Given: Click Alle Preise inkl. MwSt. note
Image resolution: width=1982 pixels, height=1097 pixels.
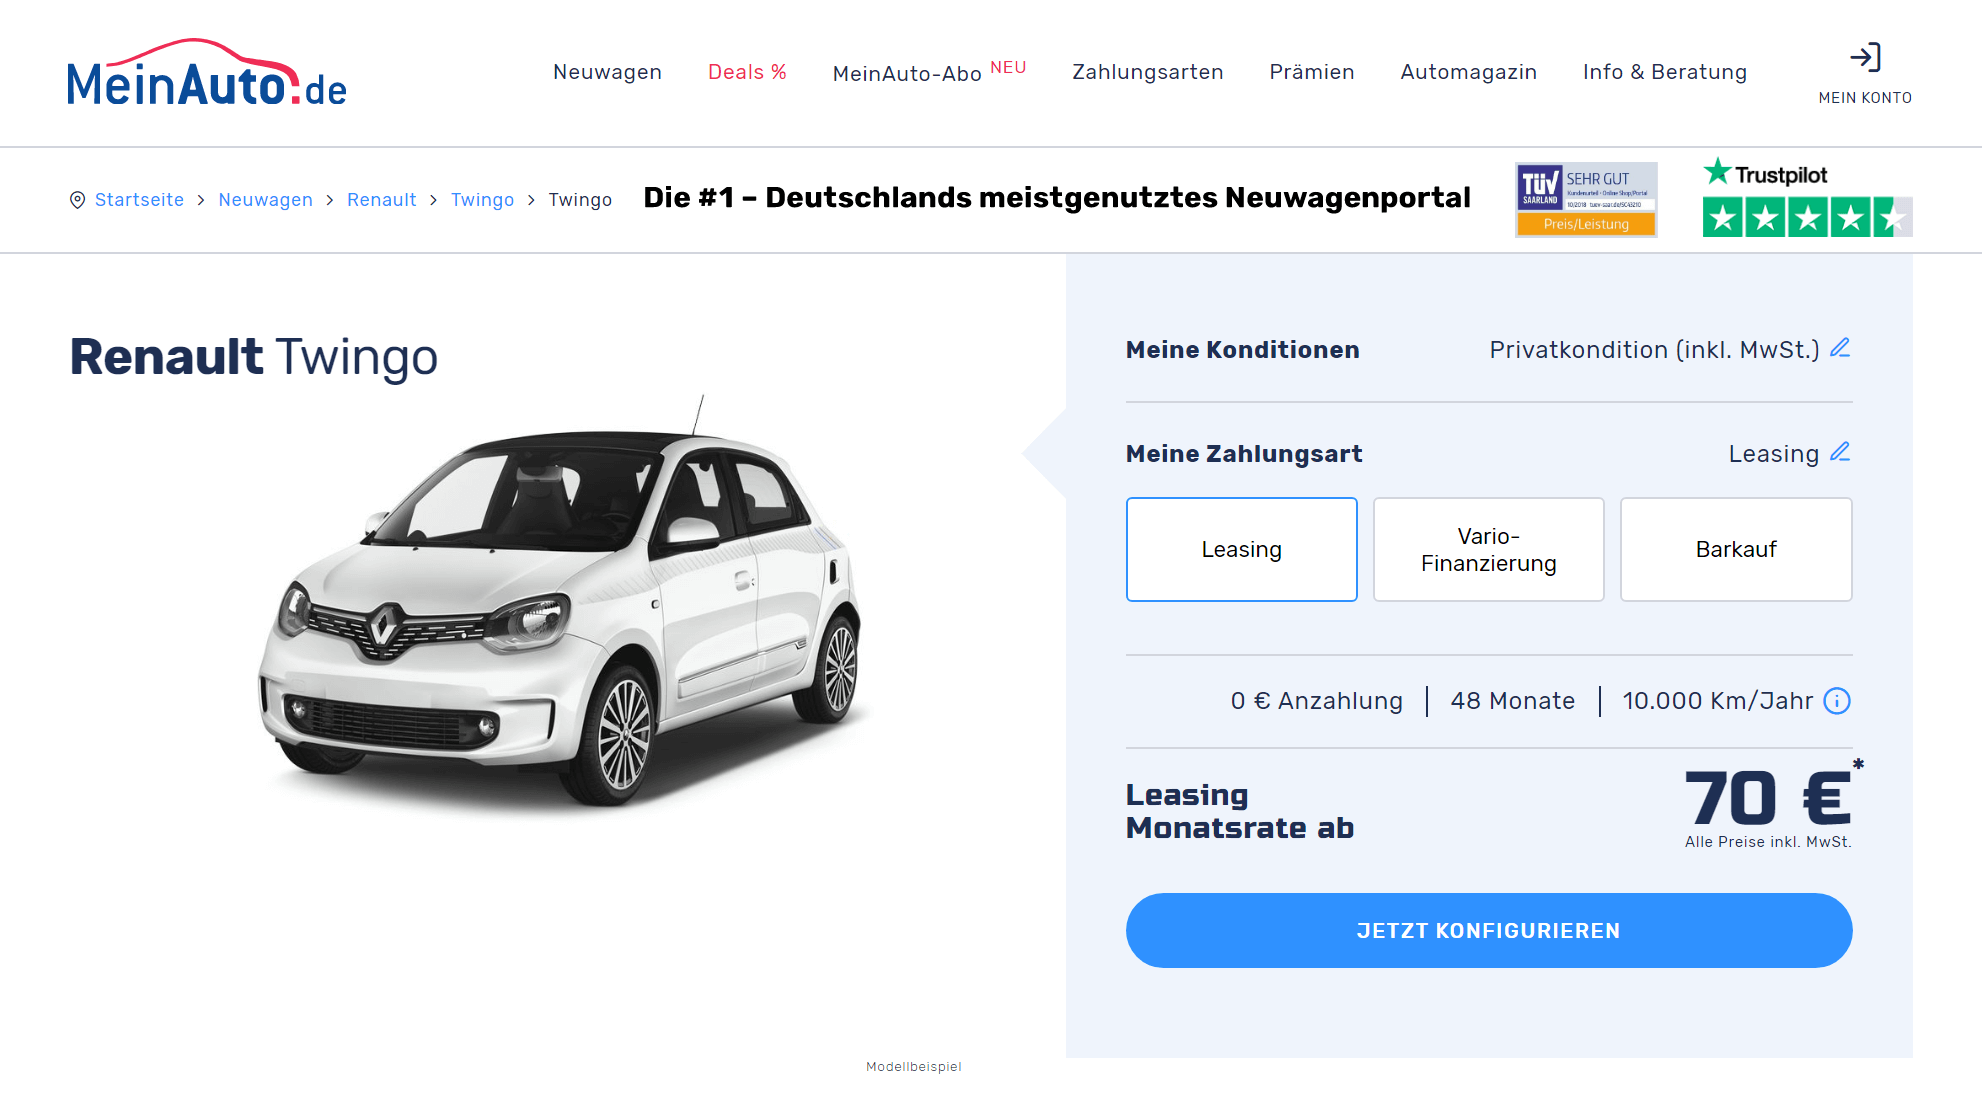Looking at the screenshot, I should (x=1767, y=842).
